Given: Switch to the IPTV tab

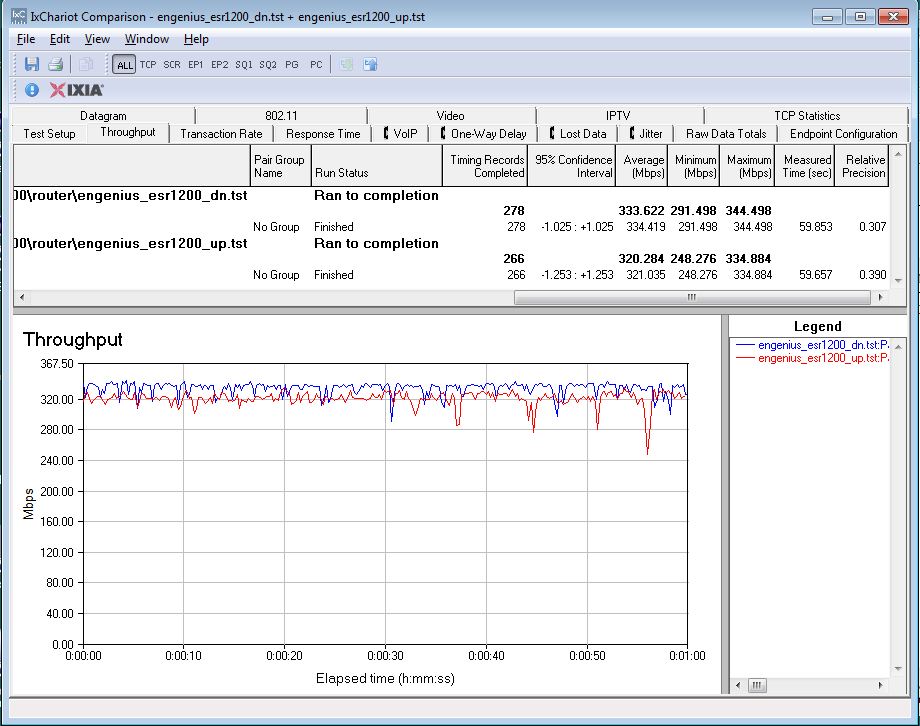Looking at the screenshot, I should [618, 116].
